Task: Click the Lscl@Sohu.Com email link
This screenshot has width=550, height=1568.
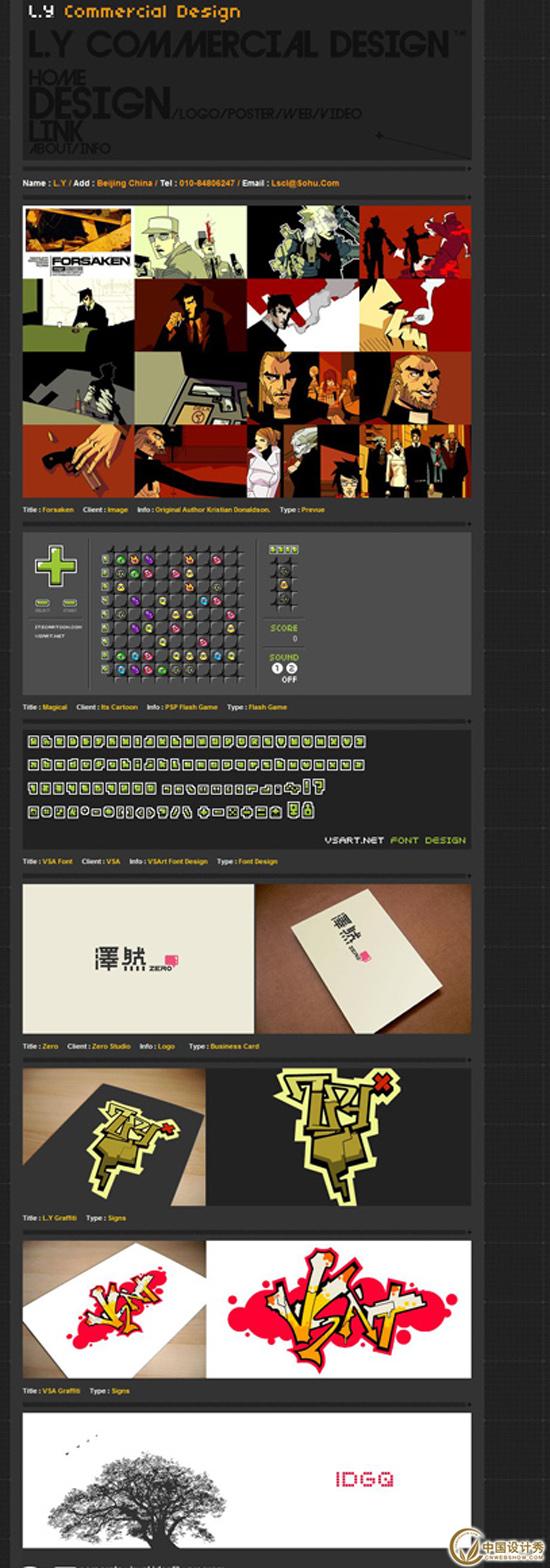Action: point(305,183)
